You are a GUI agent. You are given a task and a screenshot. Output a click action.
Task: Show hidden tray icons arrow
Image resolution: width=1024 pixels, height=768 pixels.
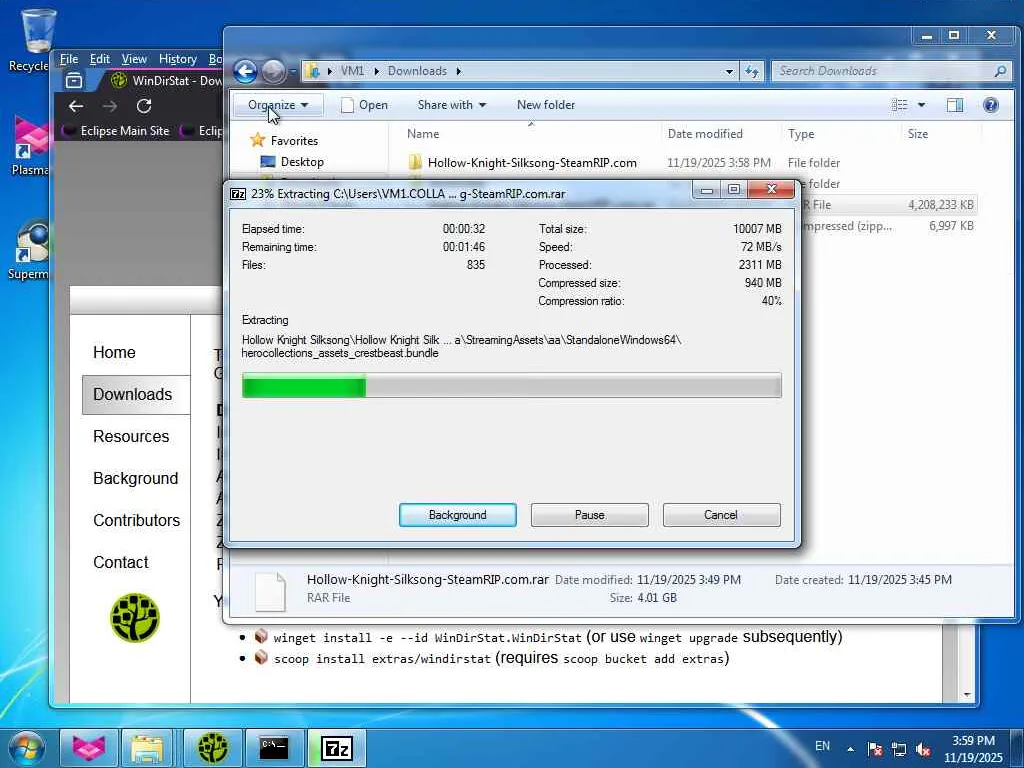(x=850, y=749)
